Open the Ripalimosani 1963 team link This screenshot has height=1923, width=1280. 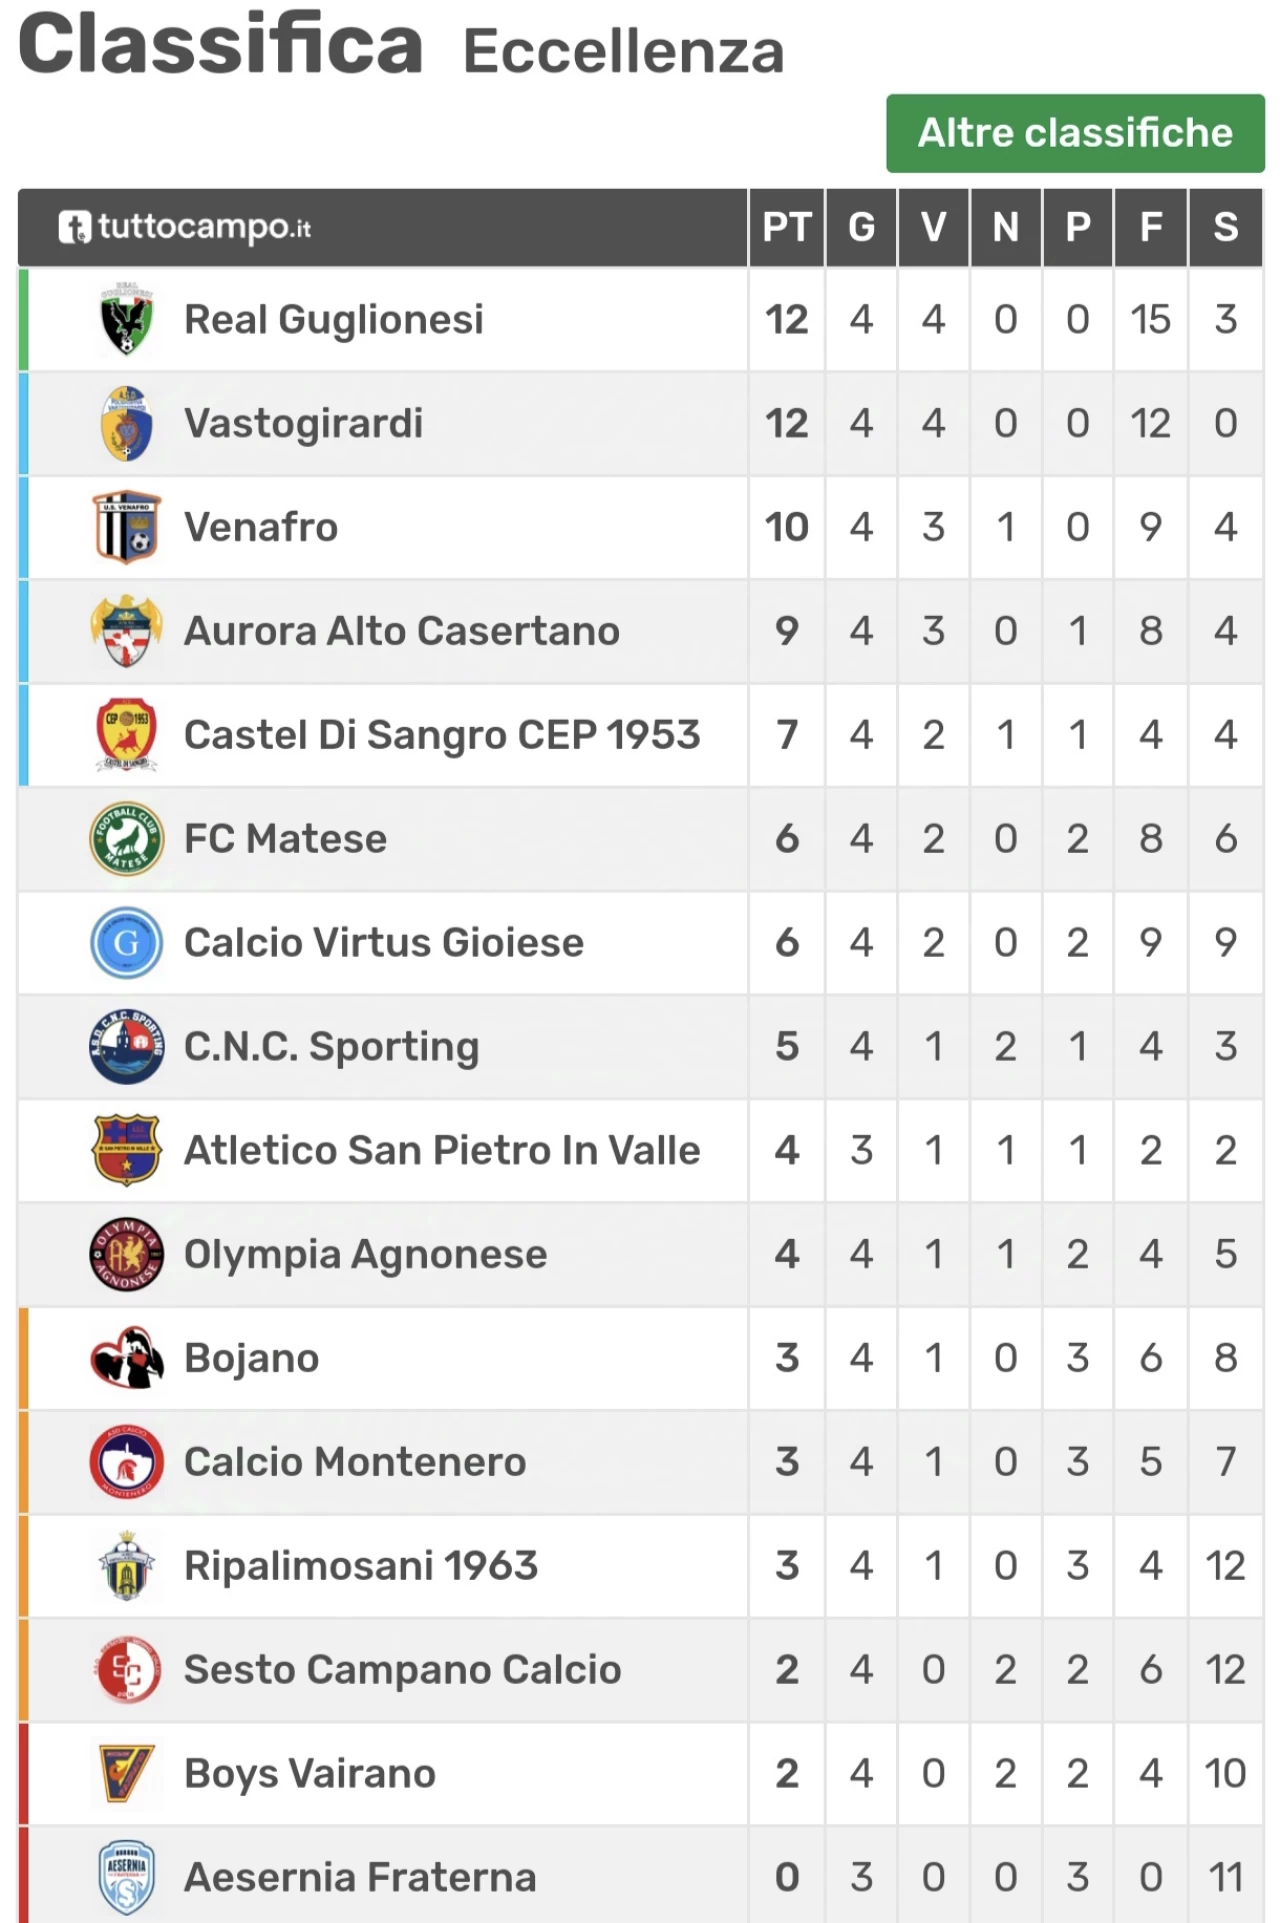(x=361, y=1566)
